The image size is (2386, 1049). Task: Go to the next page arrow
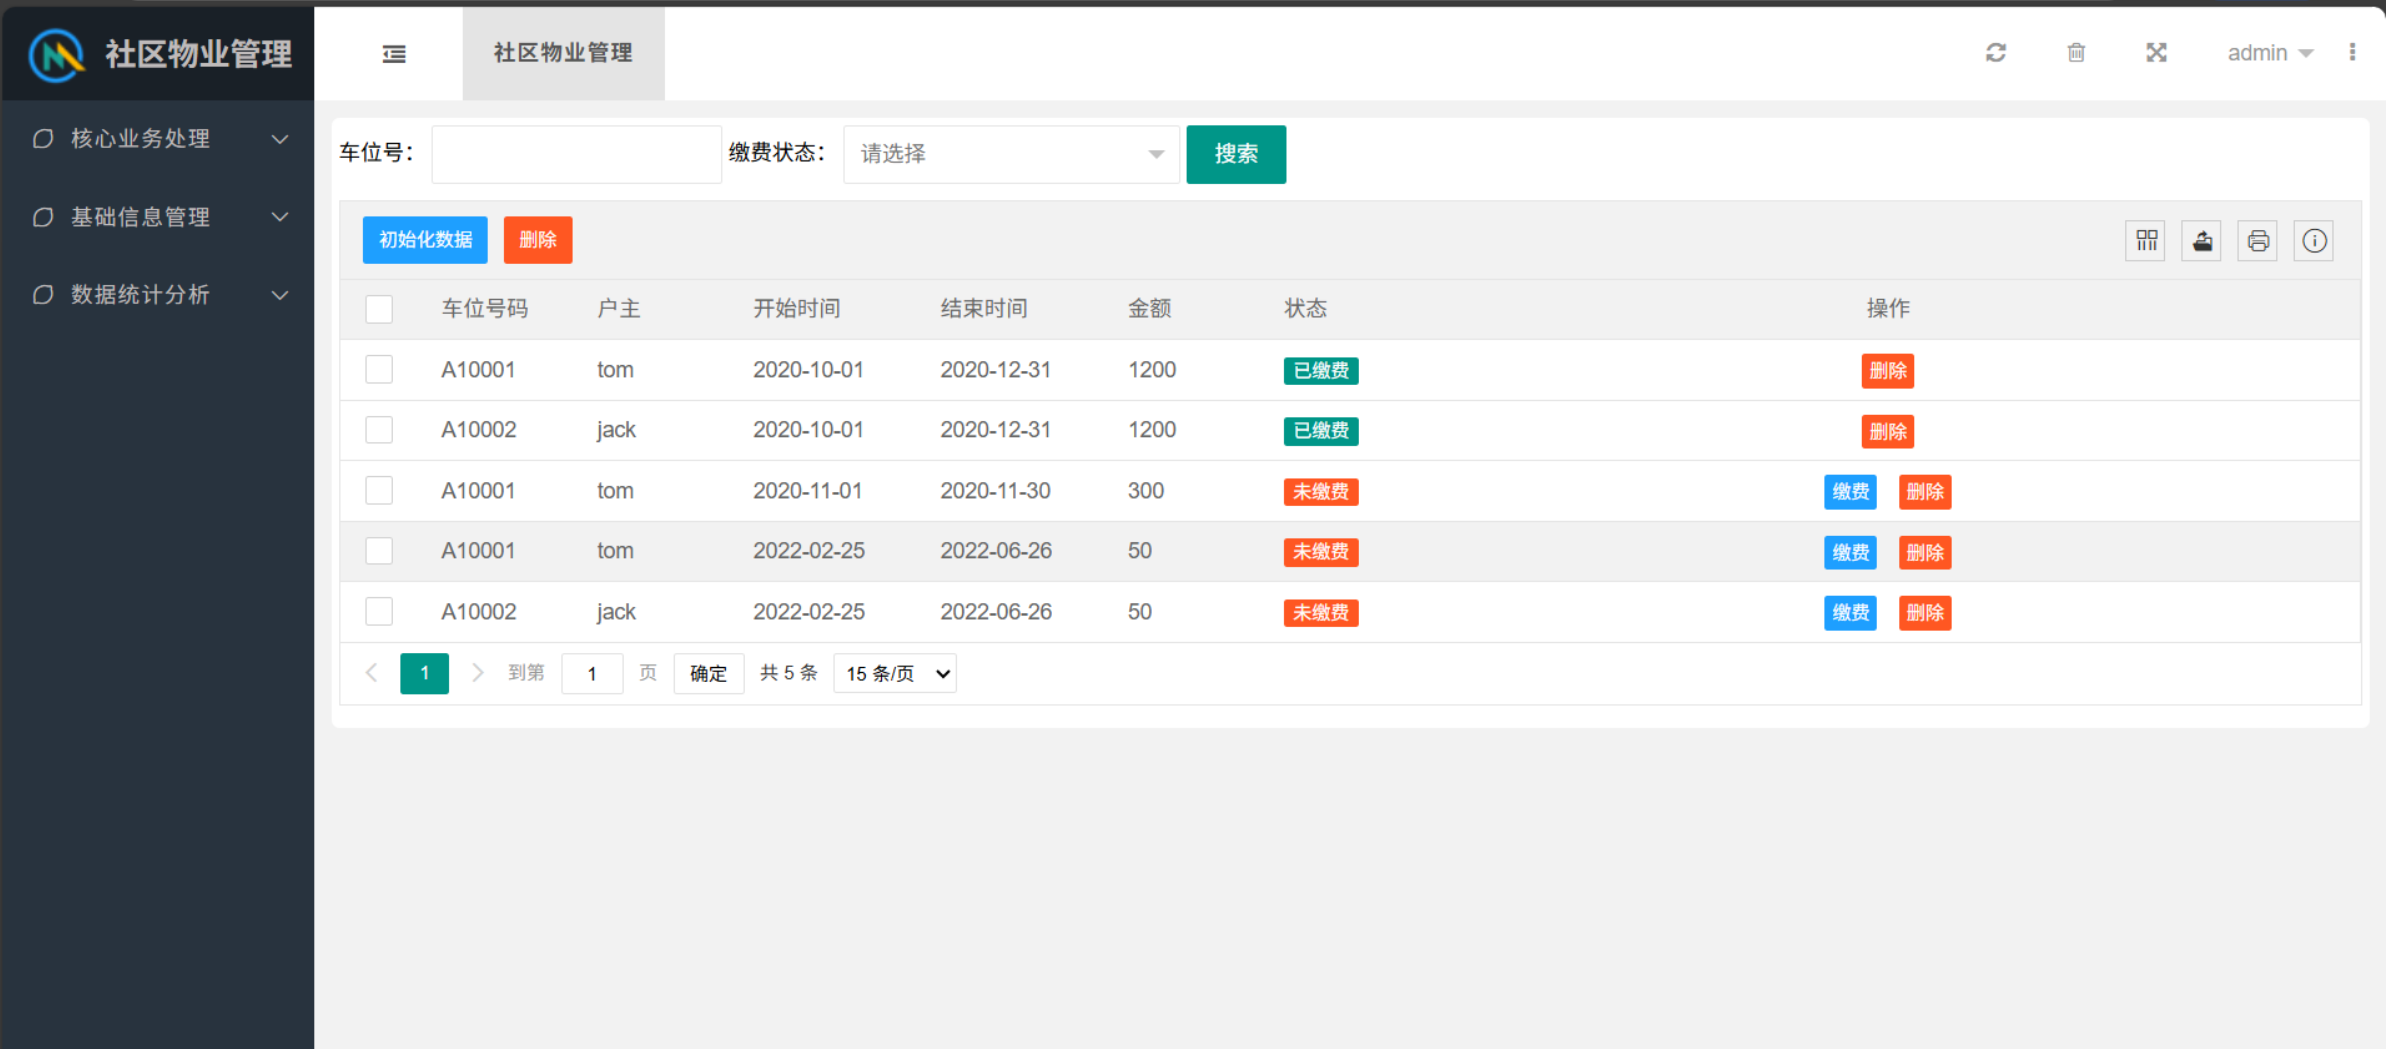(x=478, y=673)
